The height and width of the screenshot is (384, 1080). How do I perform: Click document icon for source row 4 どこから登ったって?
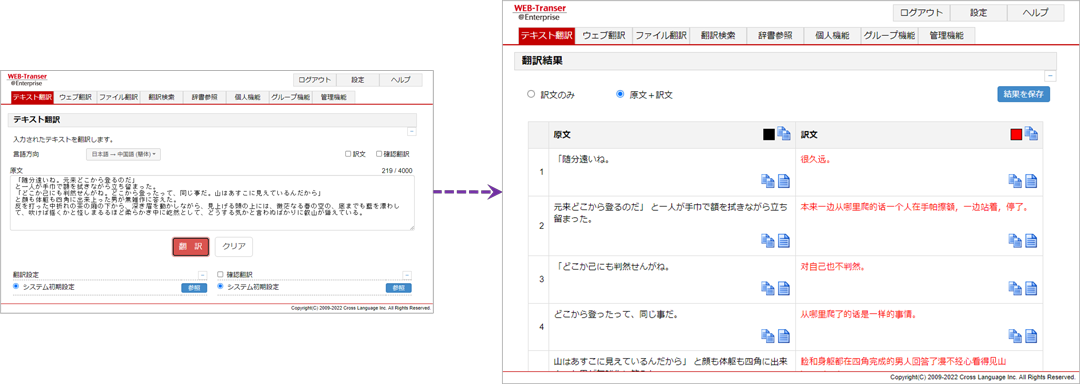pos(784,335)
